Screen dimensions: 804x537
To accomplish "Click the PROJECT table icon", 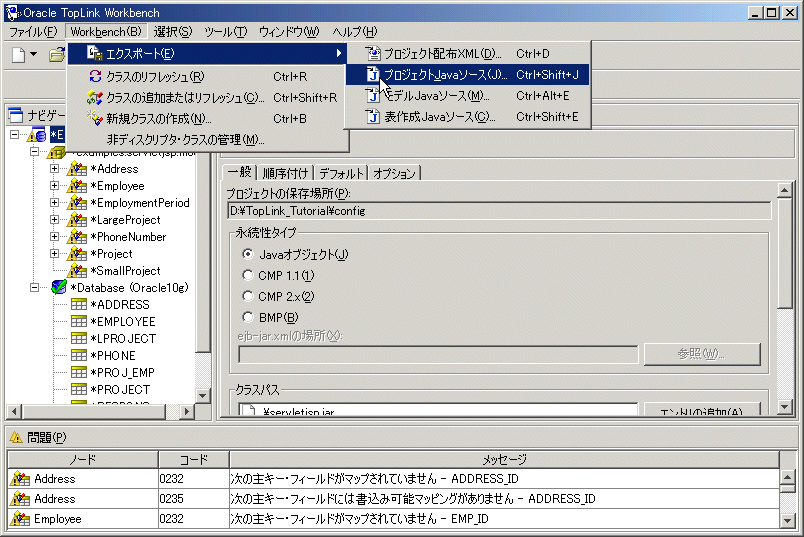I will (79, 389).
